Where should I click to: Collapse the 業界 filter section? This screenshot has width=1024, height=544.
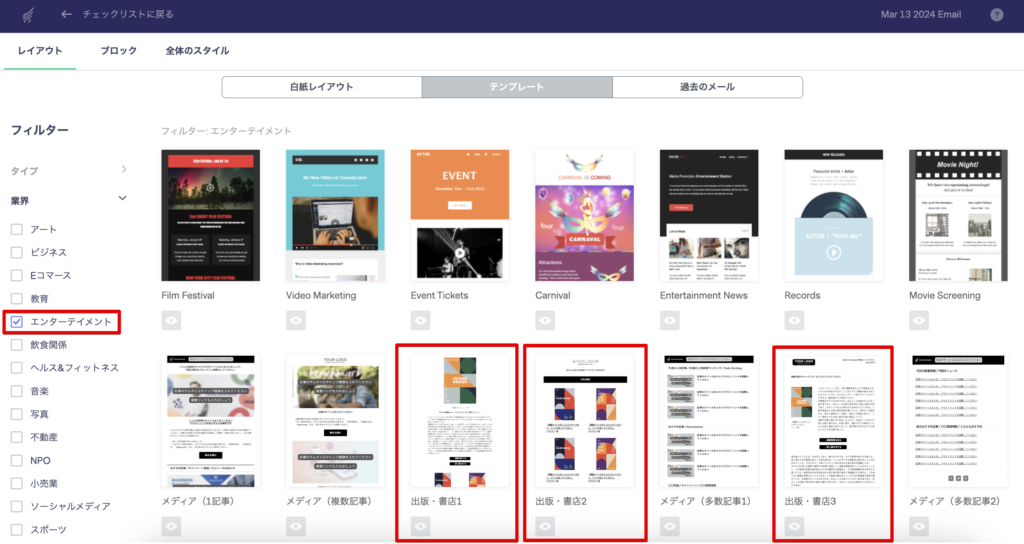coord(123,199)
